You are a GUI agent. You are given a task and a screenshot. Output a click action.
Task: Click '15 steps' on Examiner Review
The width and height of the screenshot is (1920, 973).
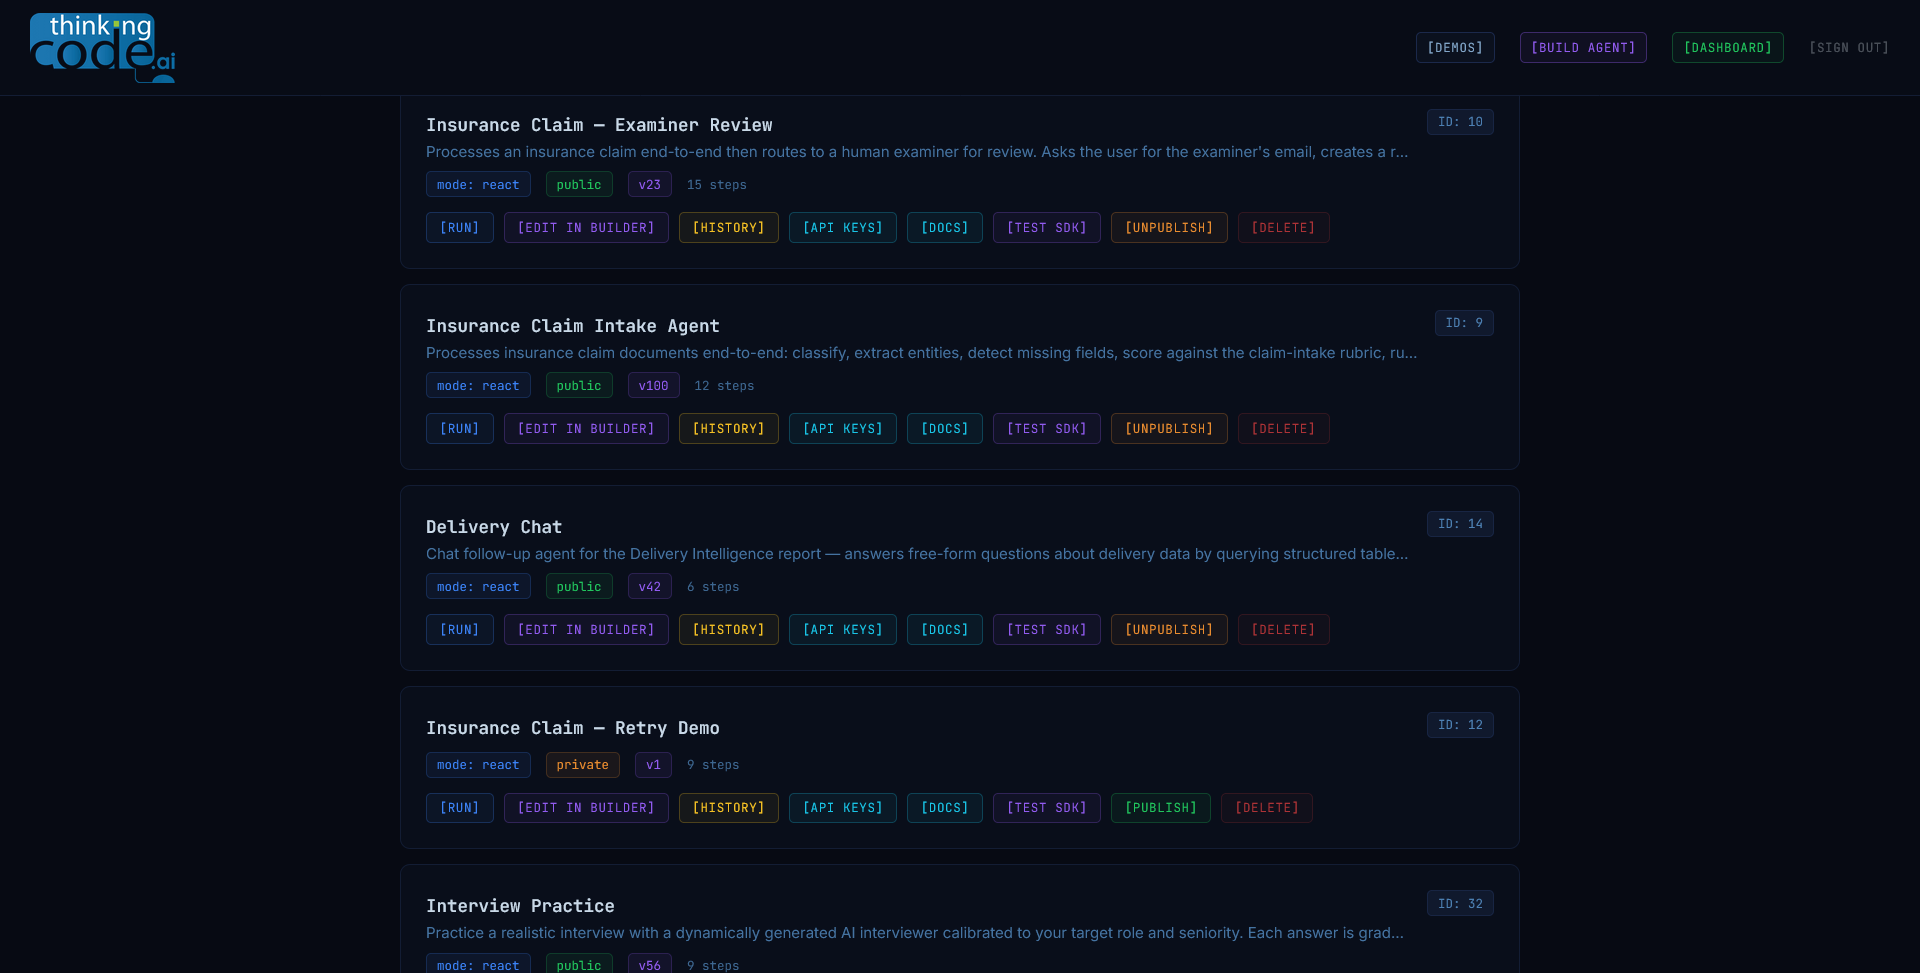(717, 185)
